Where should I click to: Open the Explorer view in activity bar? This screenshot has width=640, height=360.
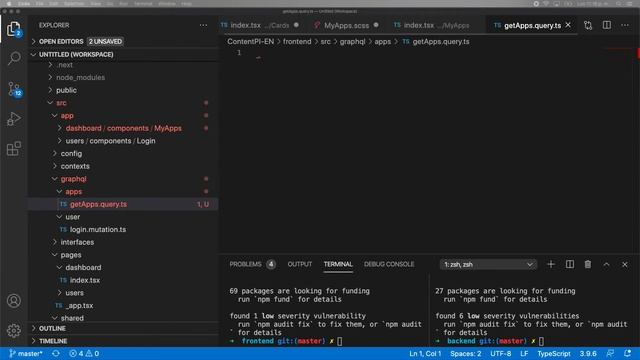pos(13,29)
